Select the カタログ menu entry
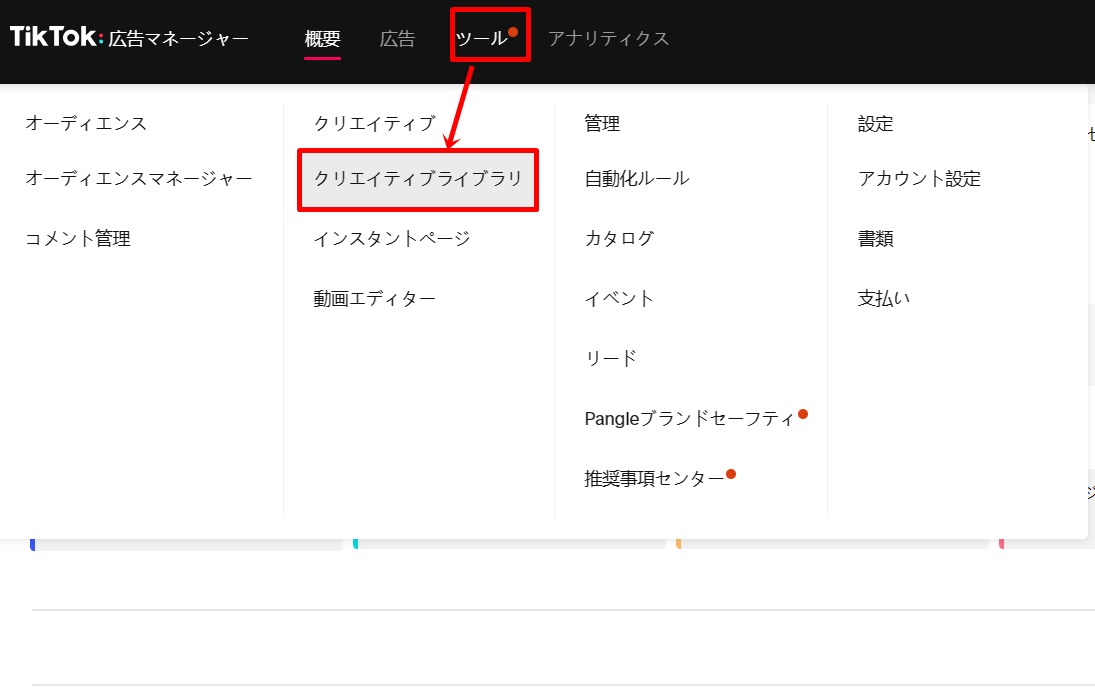The width and height of the screenshot is (1095, 690). (x=619, y=239)
